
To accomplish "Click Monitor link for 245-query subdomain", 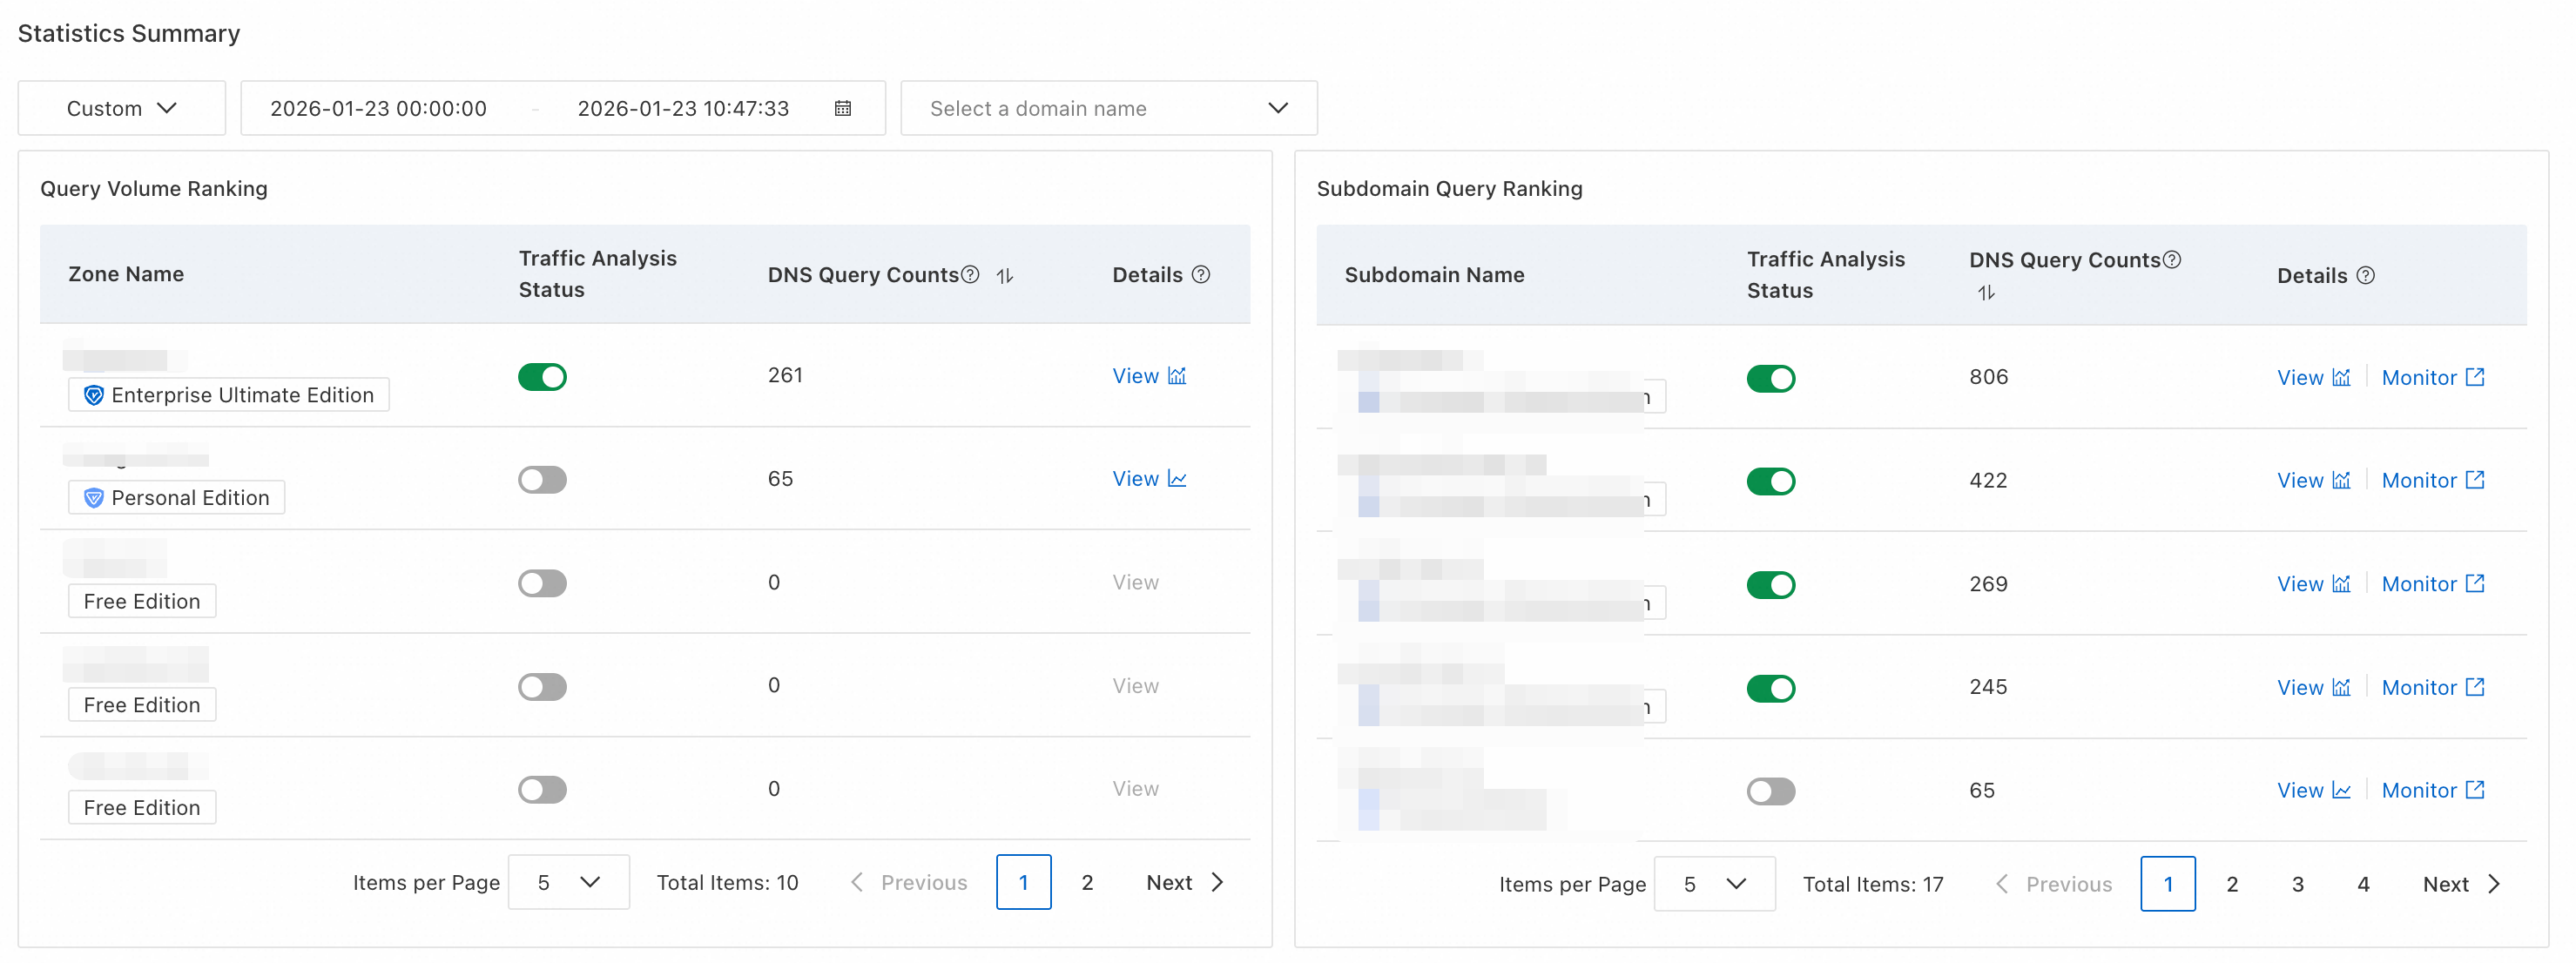I will point(2419,687).
